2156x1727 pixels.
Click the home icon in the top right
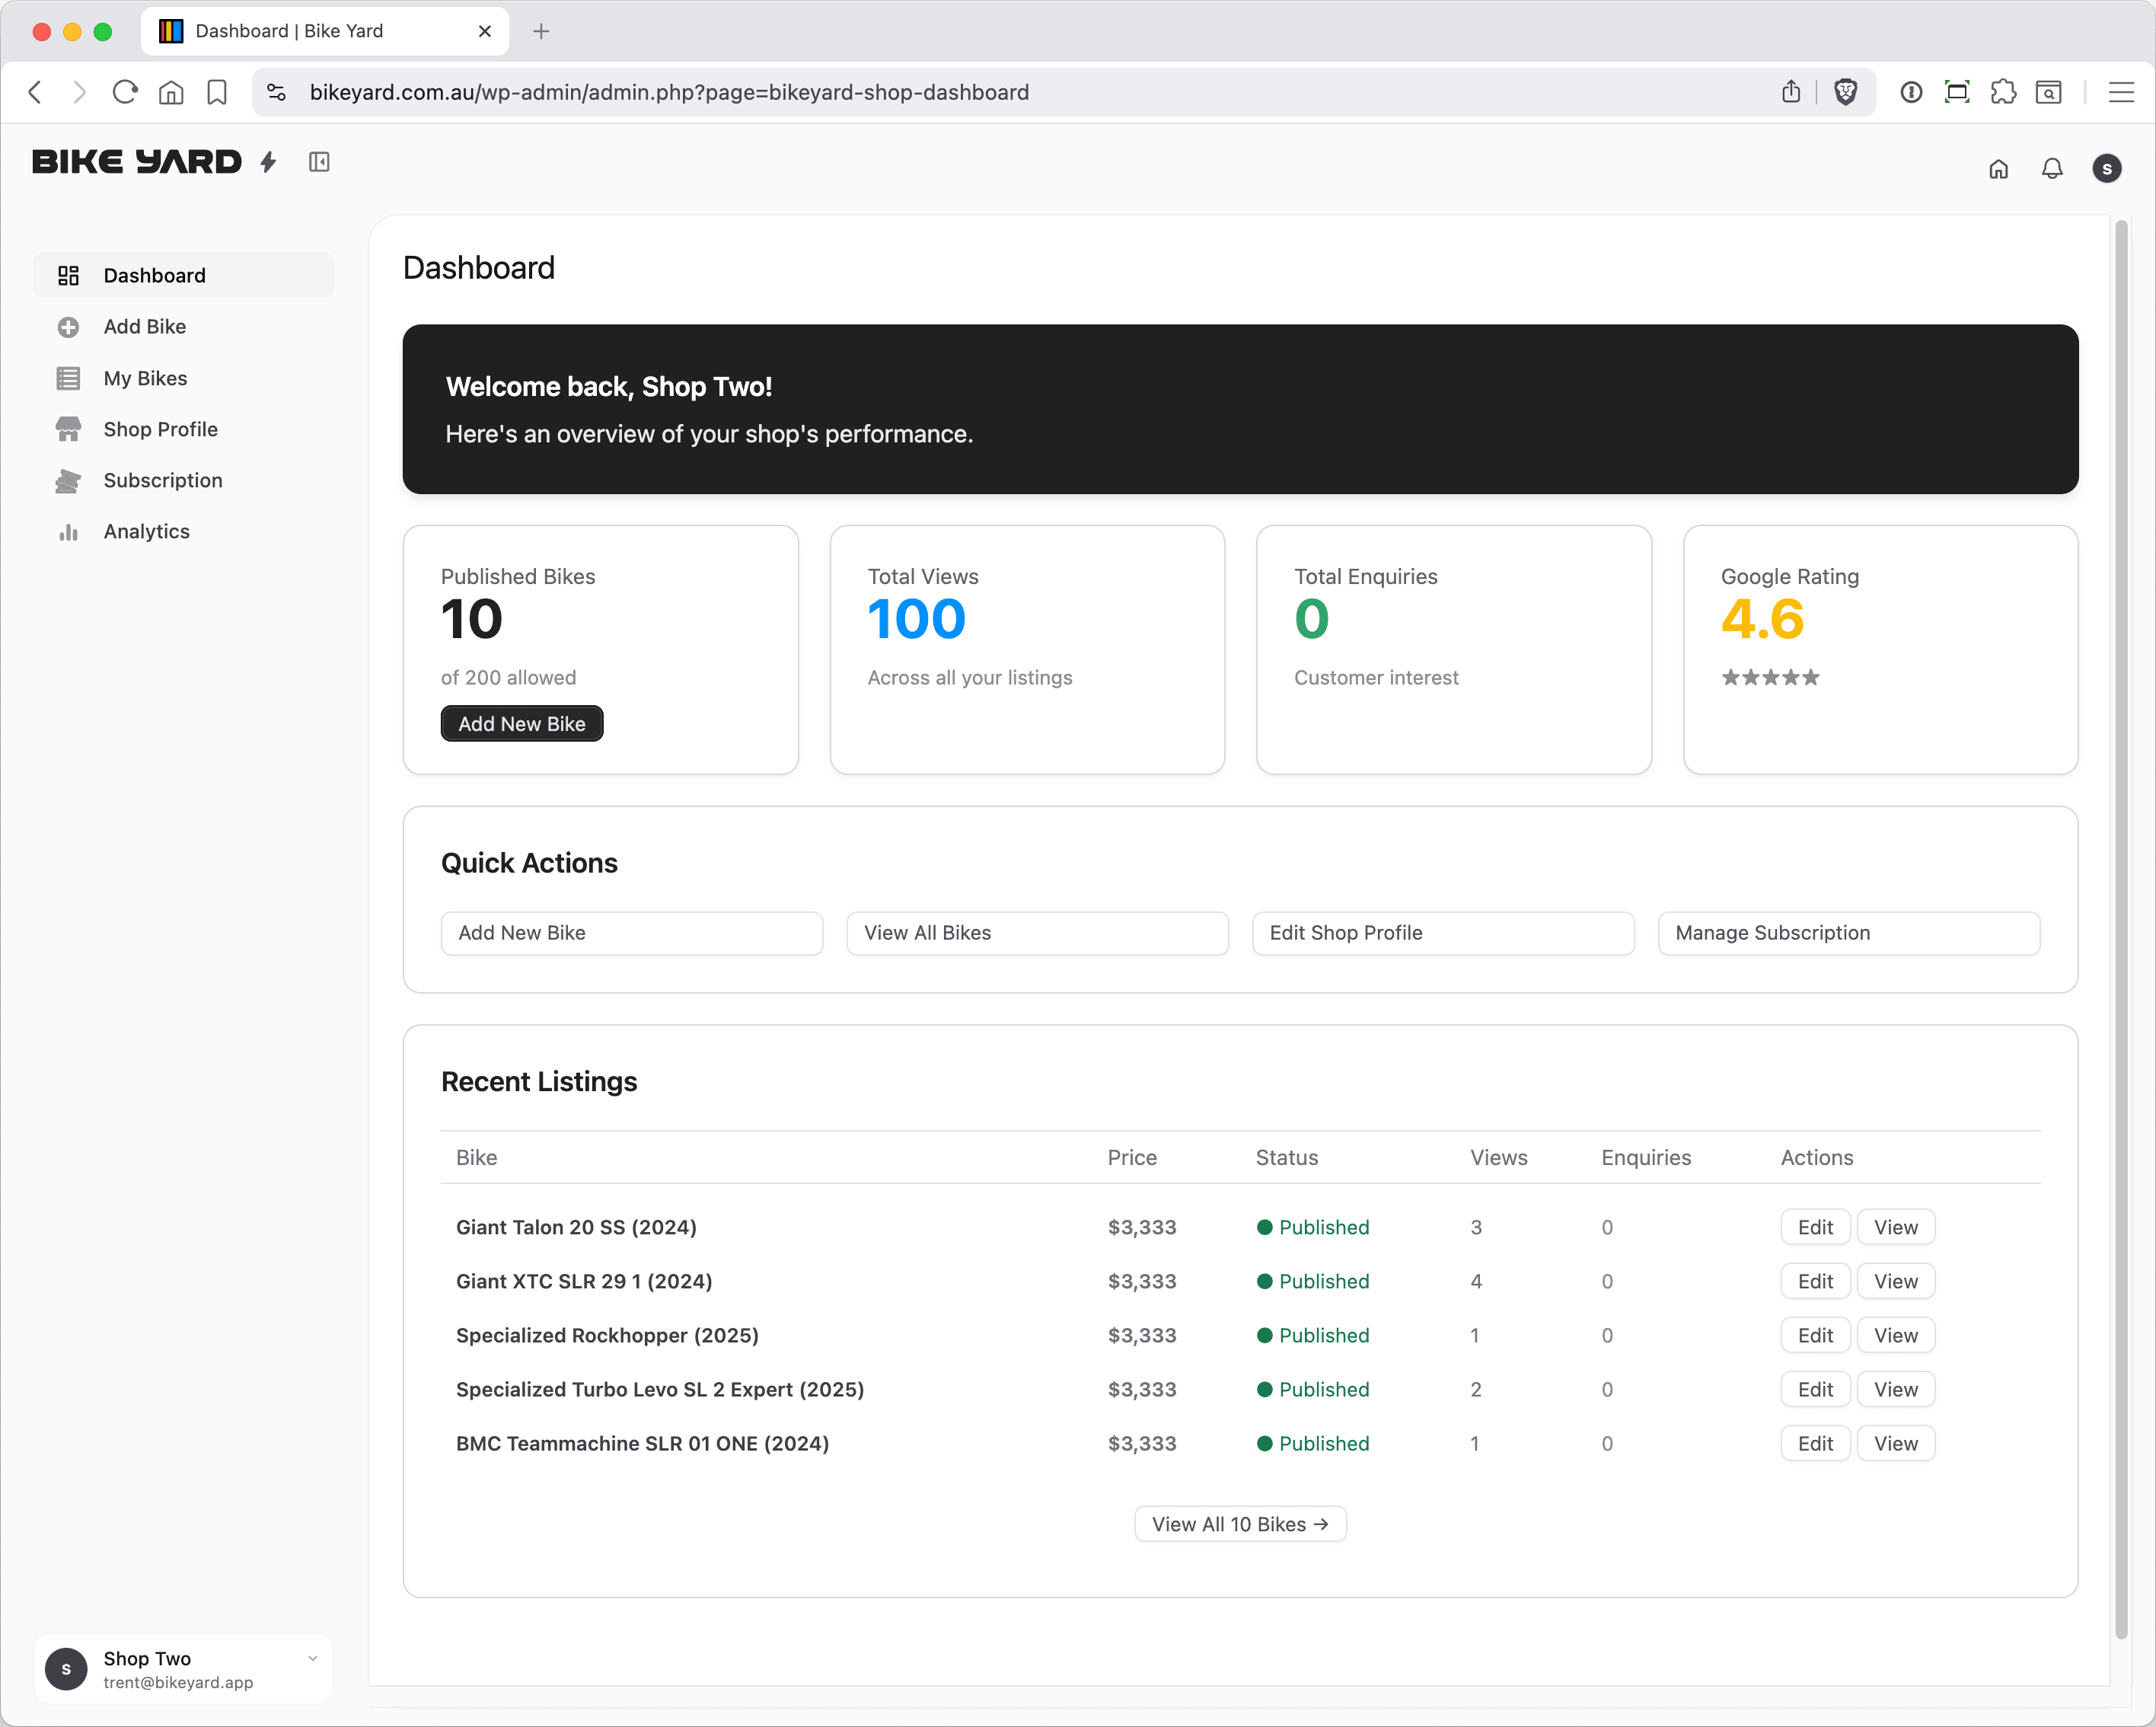point(1998,169)
